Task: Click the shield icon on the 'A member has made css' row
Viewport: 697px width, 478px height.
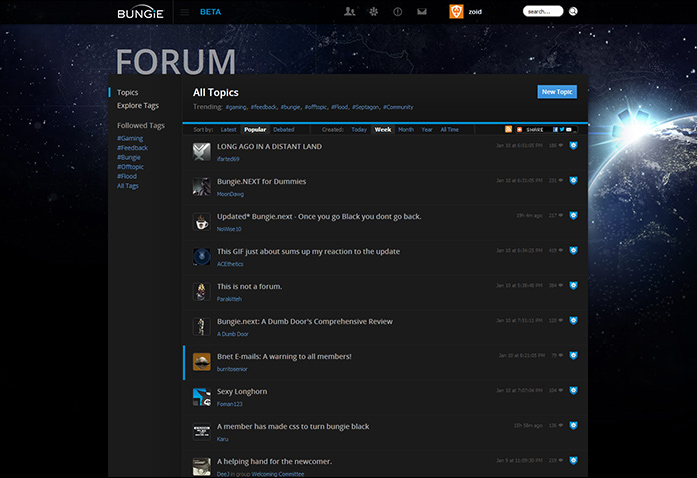Action: pos(573,426)
